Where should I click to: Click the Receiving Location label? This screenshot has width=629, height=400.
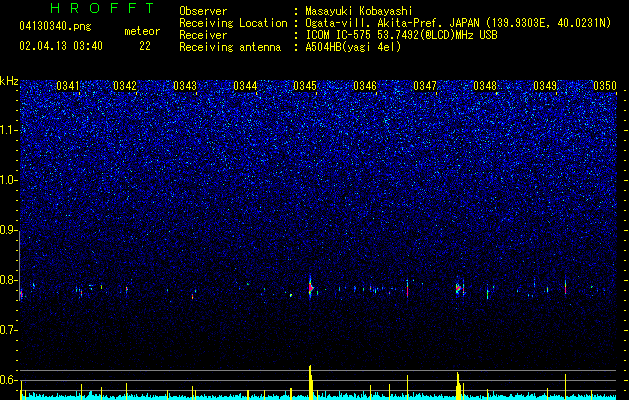(233, 23)
